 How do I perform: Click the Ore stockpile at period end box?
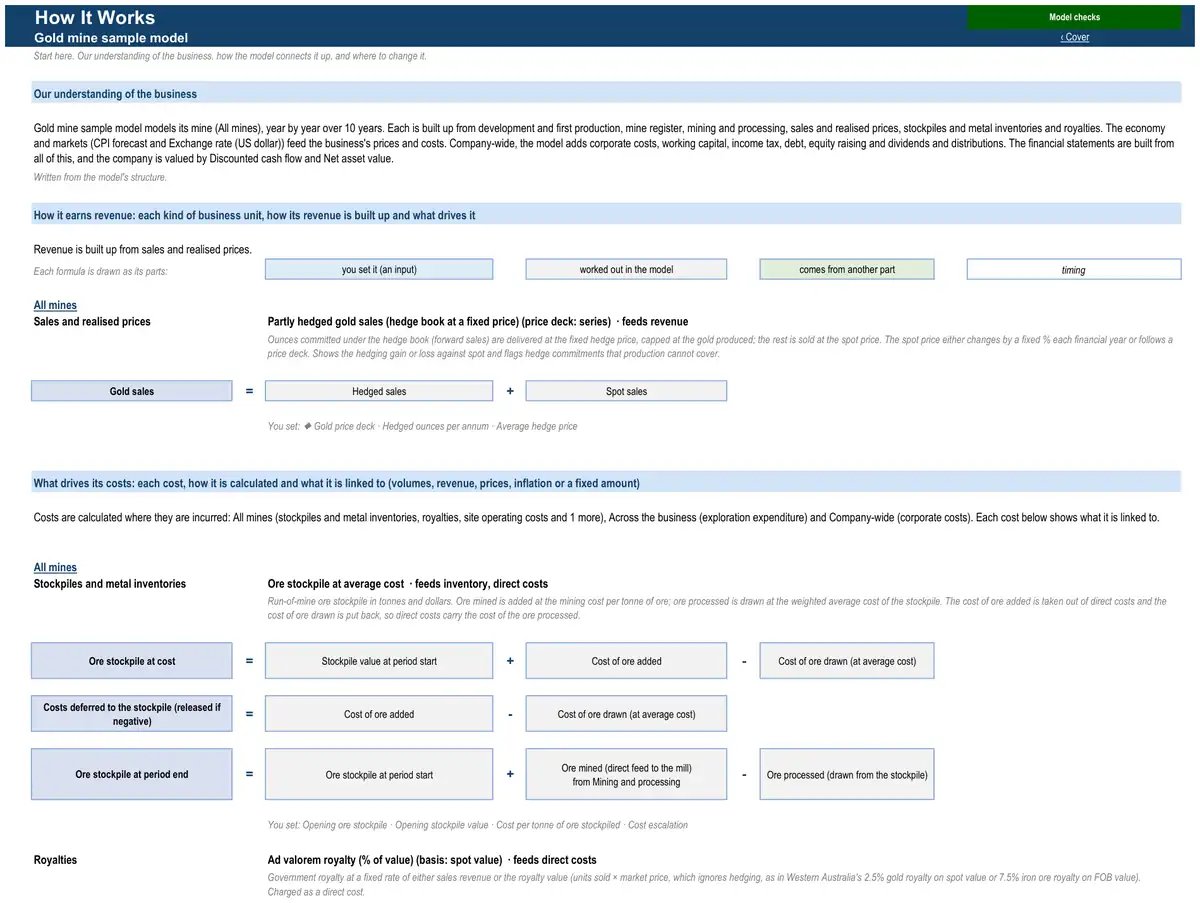[132, 774]
